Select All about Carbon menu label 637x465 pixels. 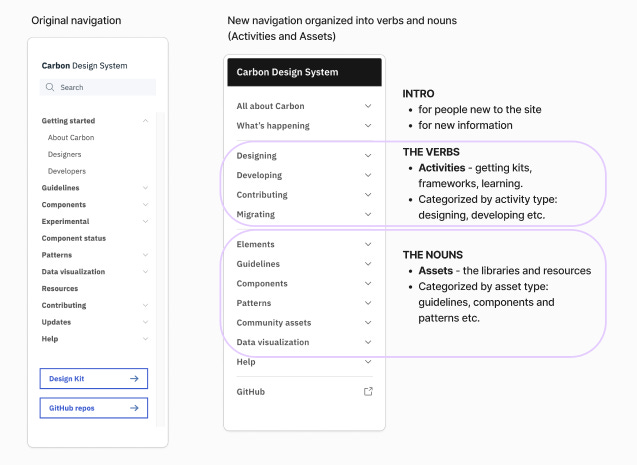coord(271,106)
